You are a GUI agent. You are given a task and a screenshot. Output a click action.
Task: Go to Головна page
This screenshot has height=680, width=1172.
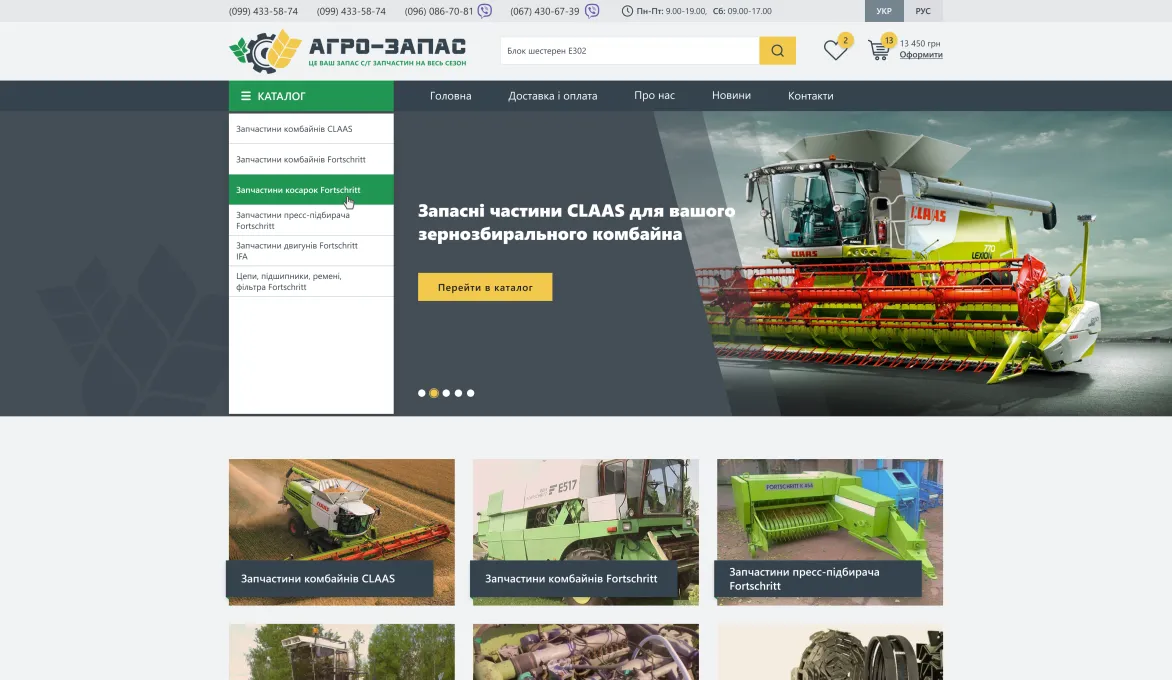[451, 96]
